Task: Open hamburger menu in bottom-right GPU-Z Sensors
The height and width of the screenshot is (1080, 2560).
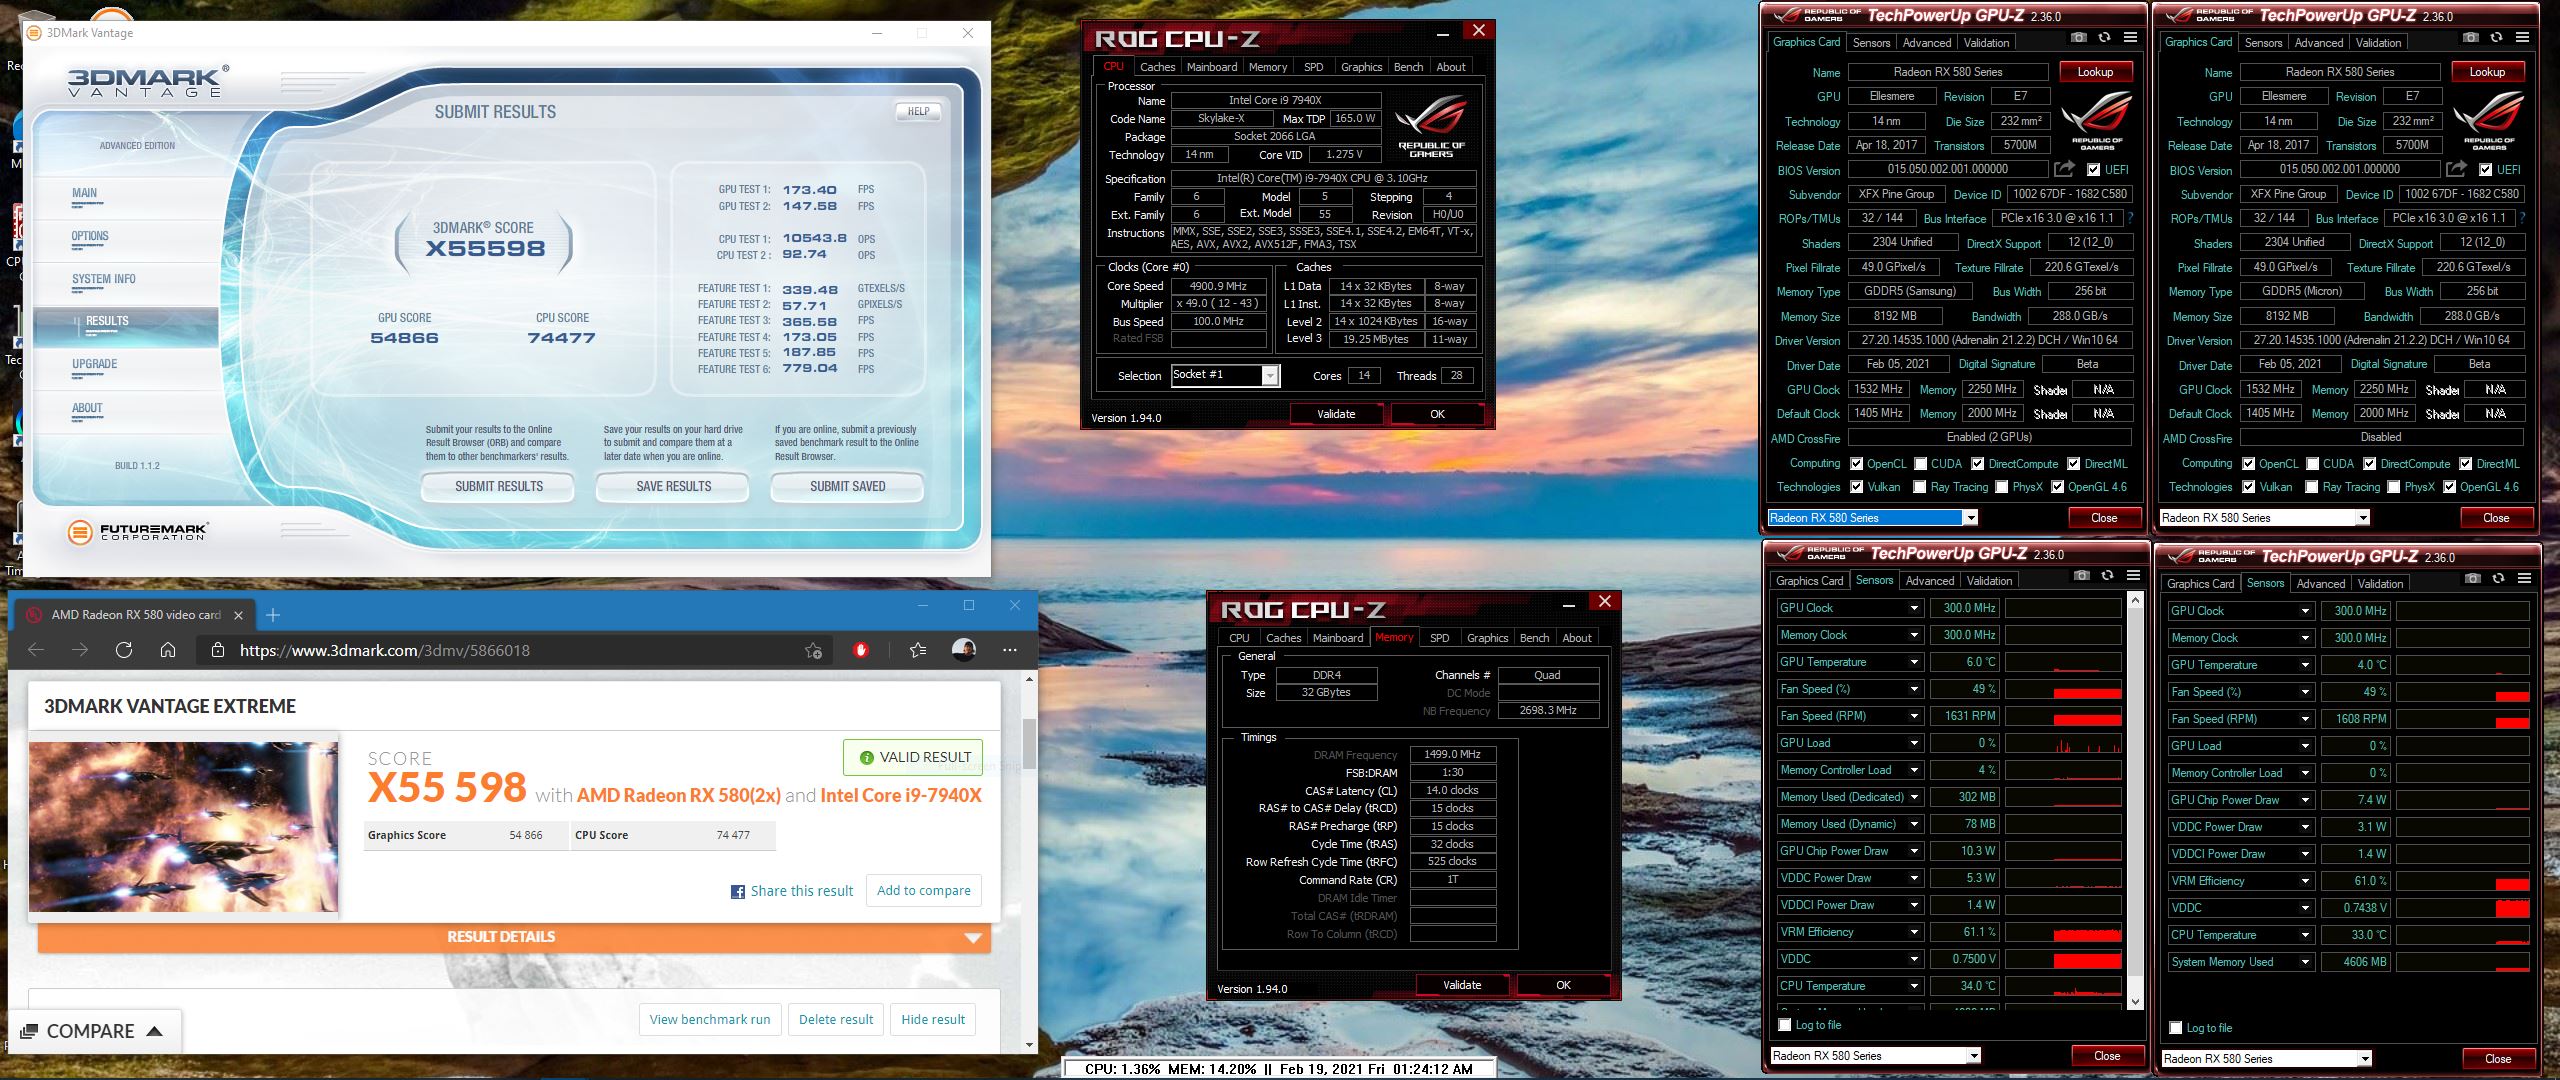Action: (2524, 579)
